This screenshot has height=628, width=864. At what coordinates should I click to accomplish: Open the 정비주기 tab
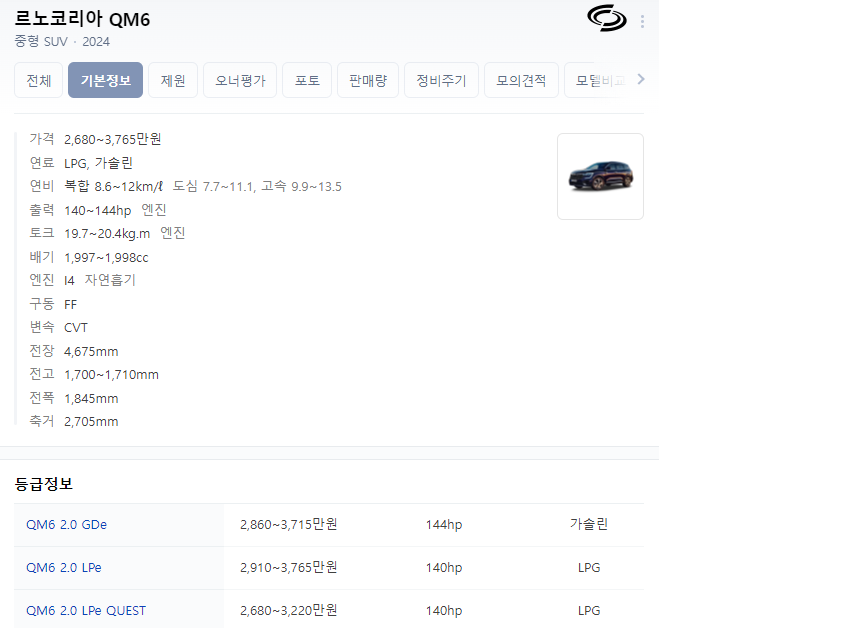pos(441,80)
